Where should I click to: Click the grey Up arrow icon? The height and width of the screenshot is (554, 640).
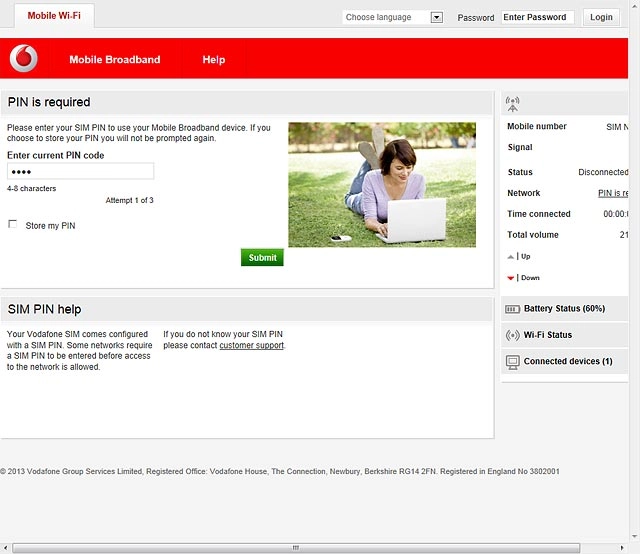pyautogui.click(x=510, y=257)
